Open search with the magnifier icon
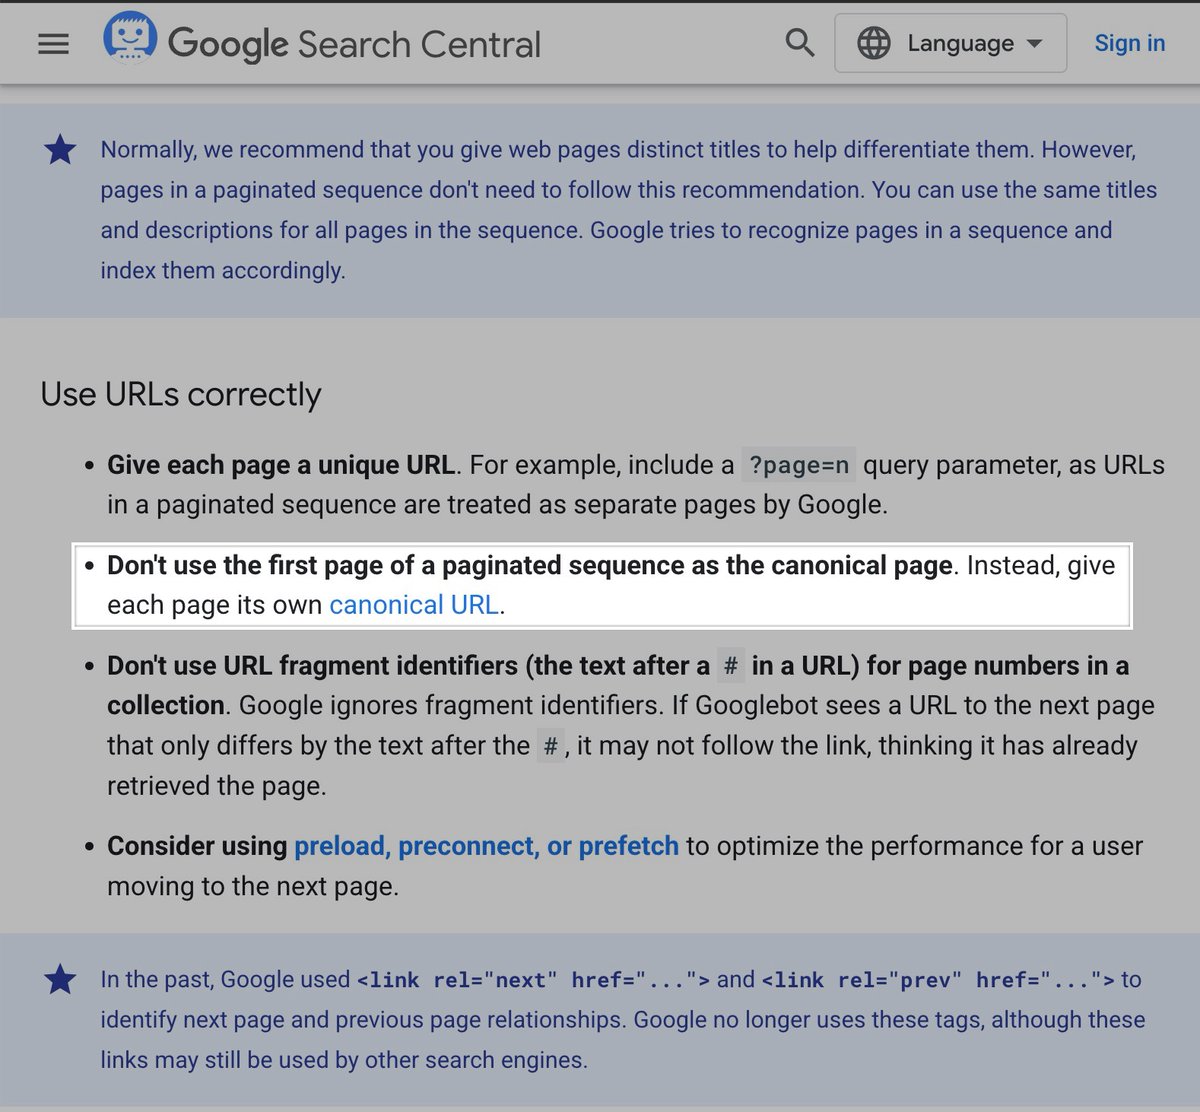 click(799, 43)
